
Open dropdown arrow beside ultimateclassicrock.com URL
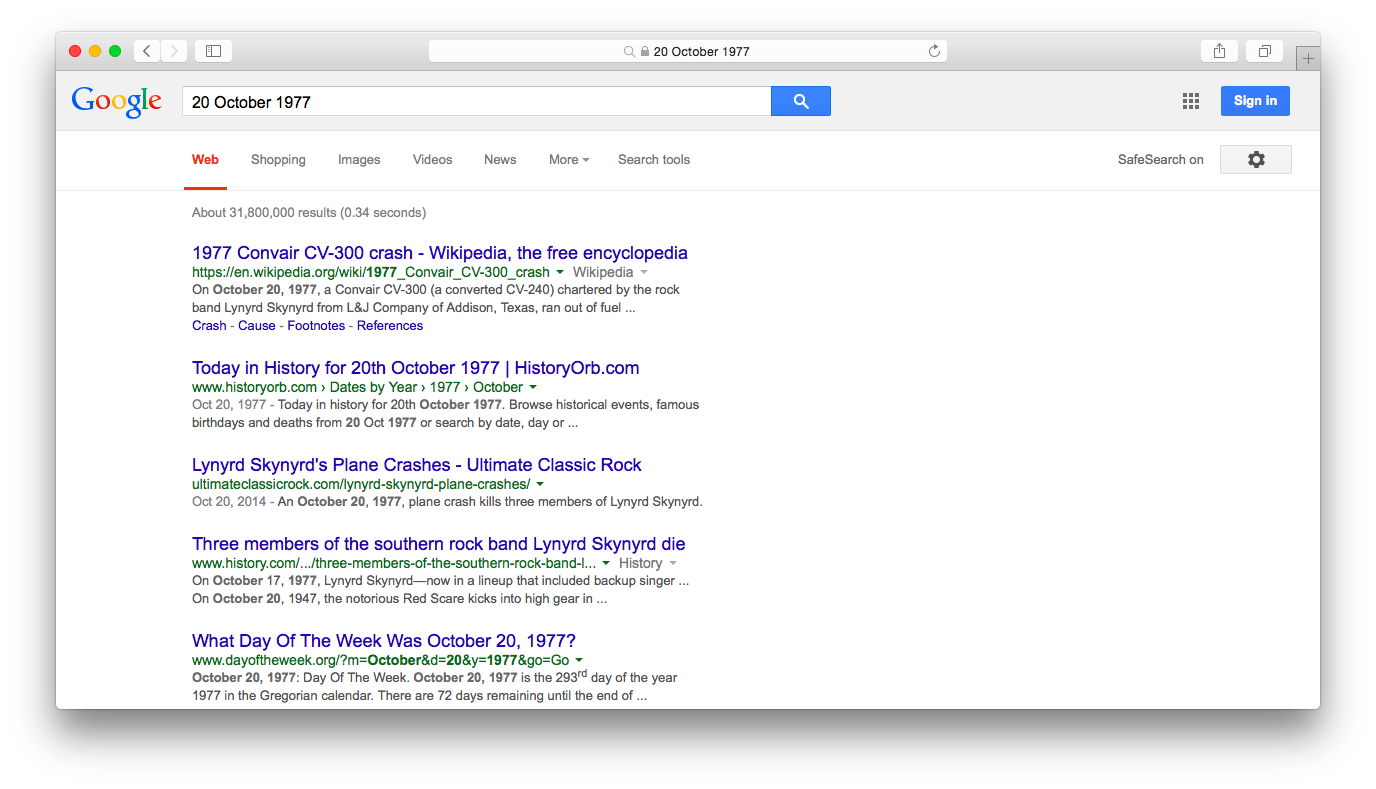tap(540, 484)
